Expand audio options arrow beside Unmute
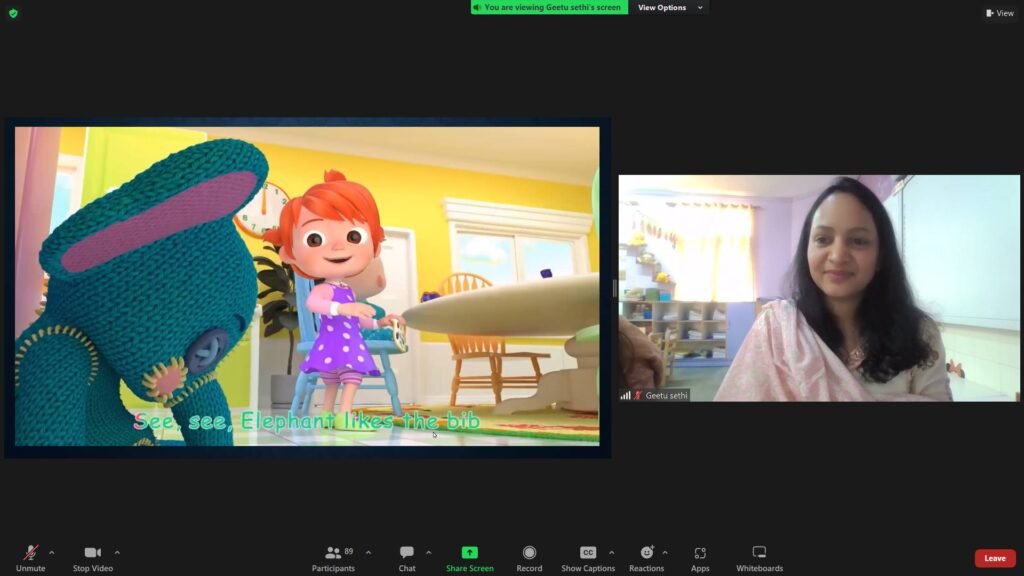1024x576 pixels. click(x=52, y=552)
